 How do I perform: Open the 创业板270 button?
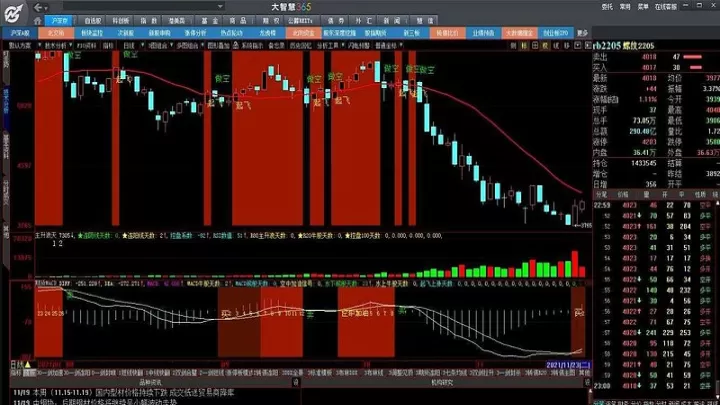(x=556, y=33)
